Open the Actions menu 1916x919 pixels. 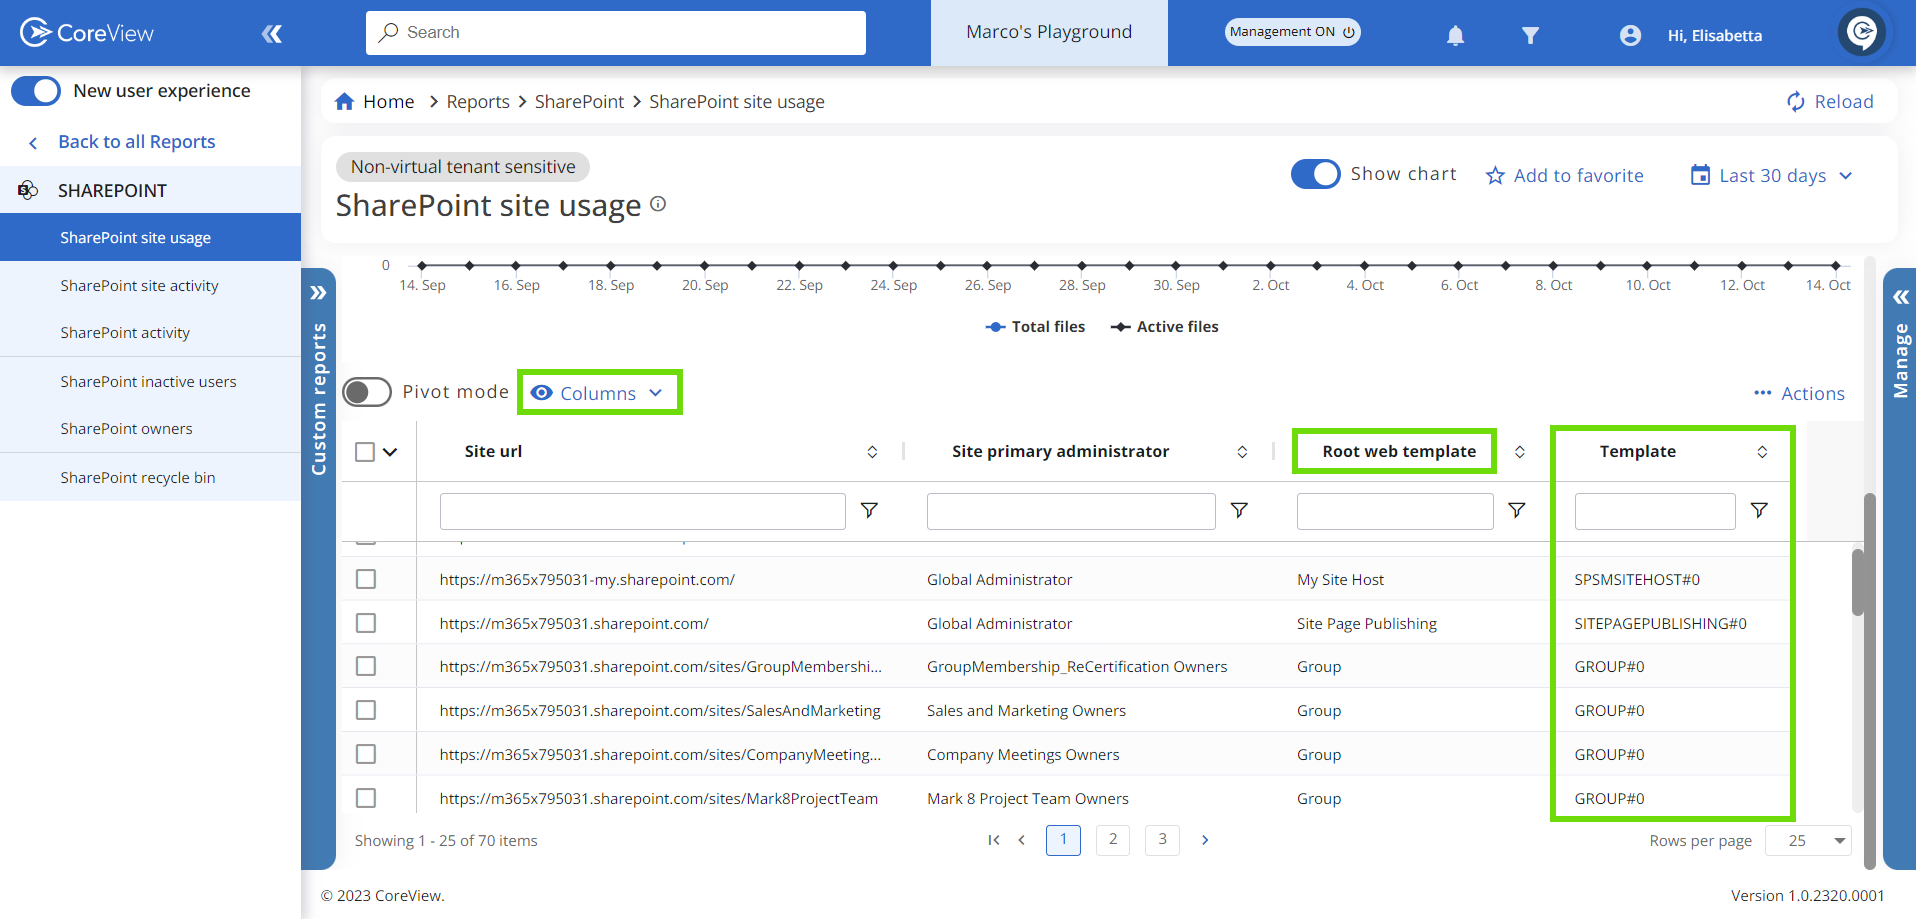1799,394
